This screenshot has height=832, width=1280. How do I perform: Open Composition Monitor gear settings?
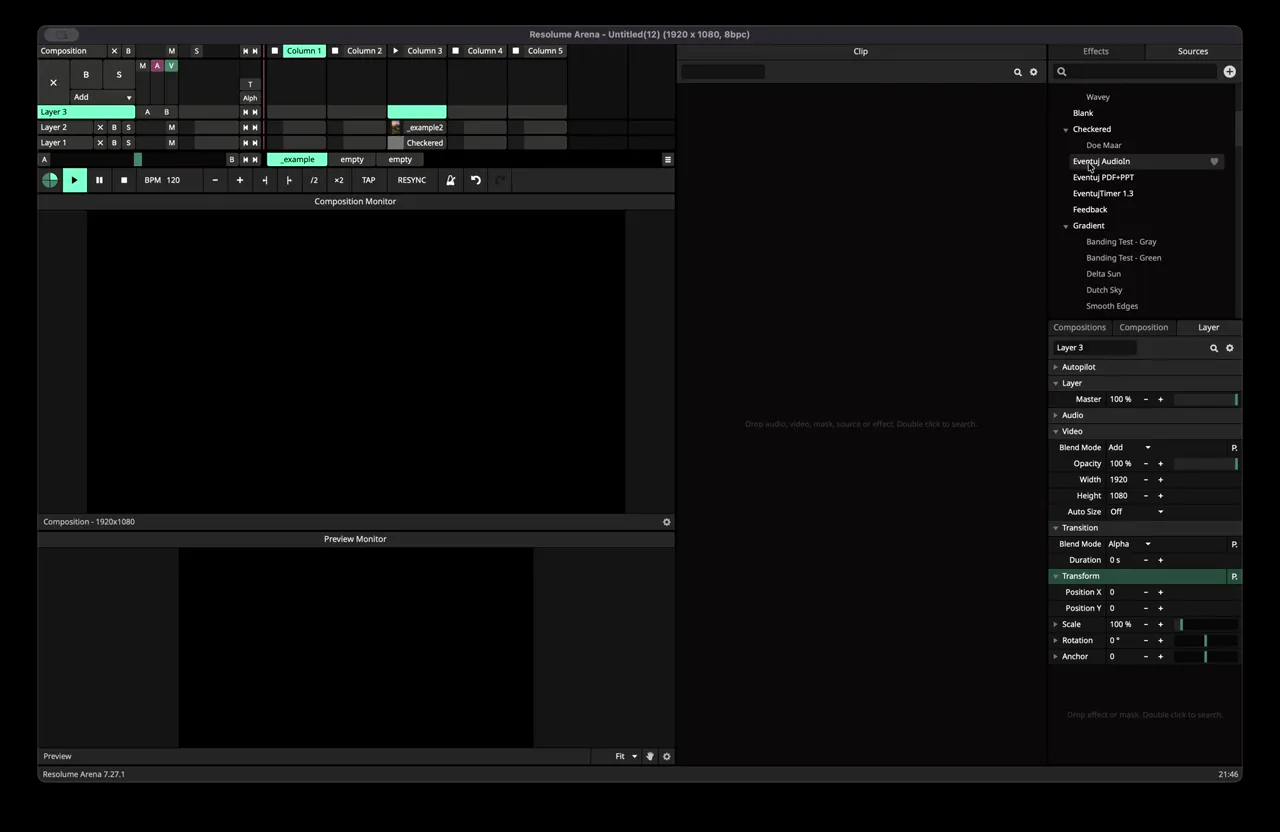point(667,522)
